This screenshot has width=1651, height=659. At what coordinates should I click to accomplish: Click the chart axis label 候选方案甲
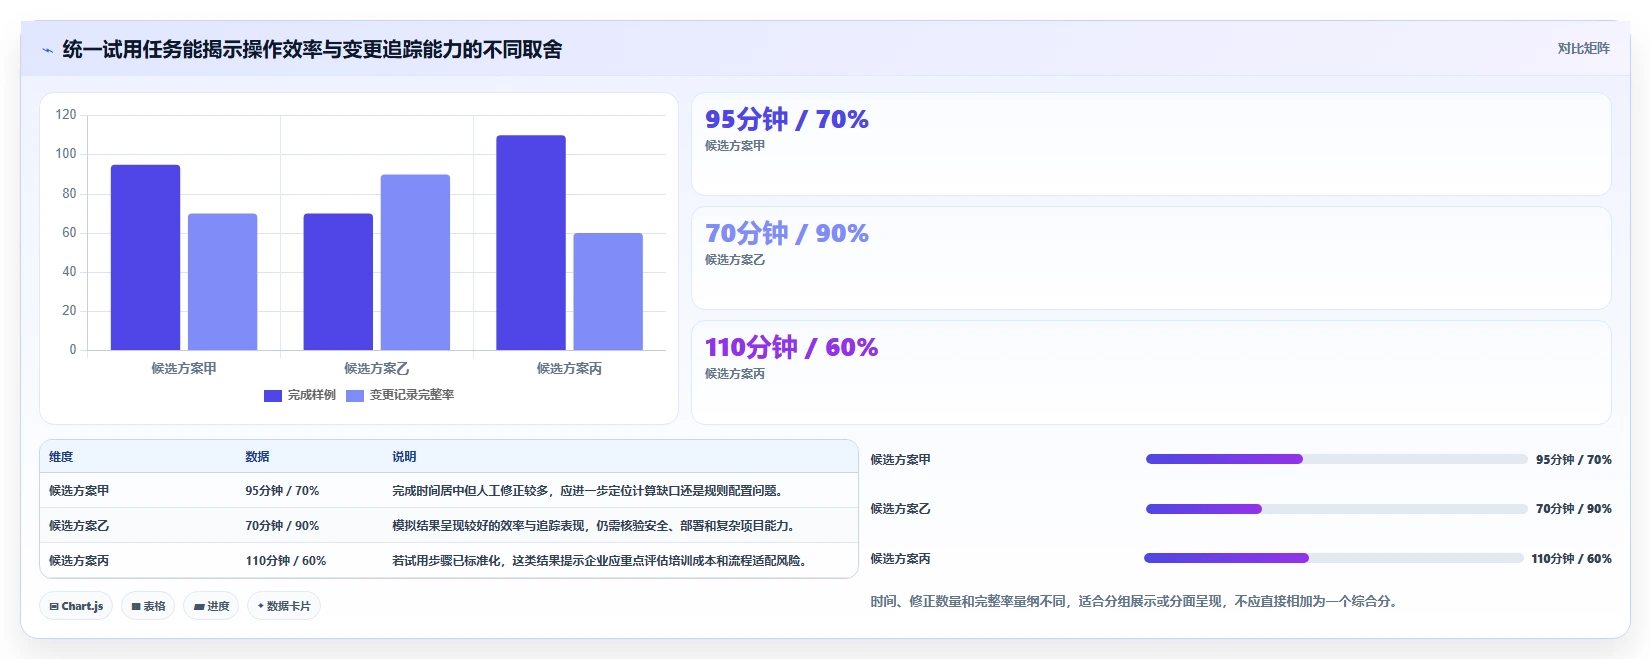(184, 368)
